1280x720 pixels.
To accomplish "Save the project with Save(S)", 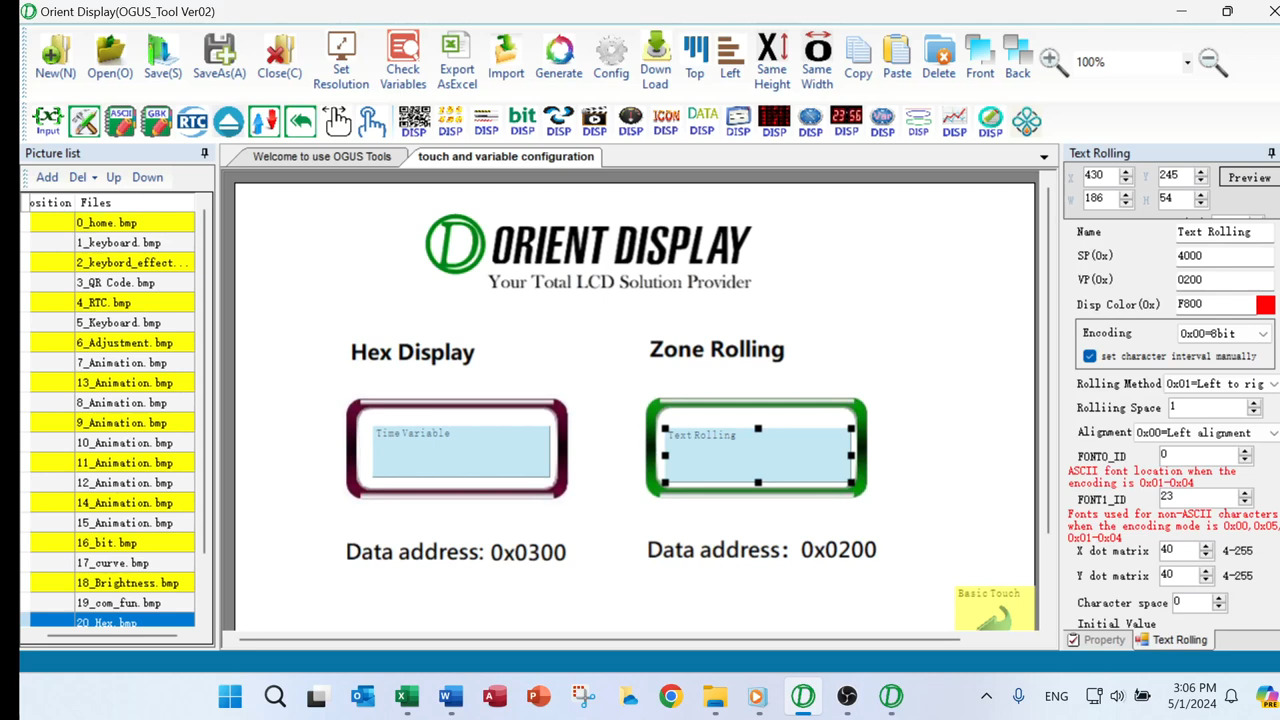I will point(162,57).
